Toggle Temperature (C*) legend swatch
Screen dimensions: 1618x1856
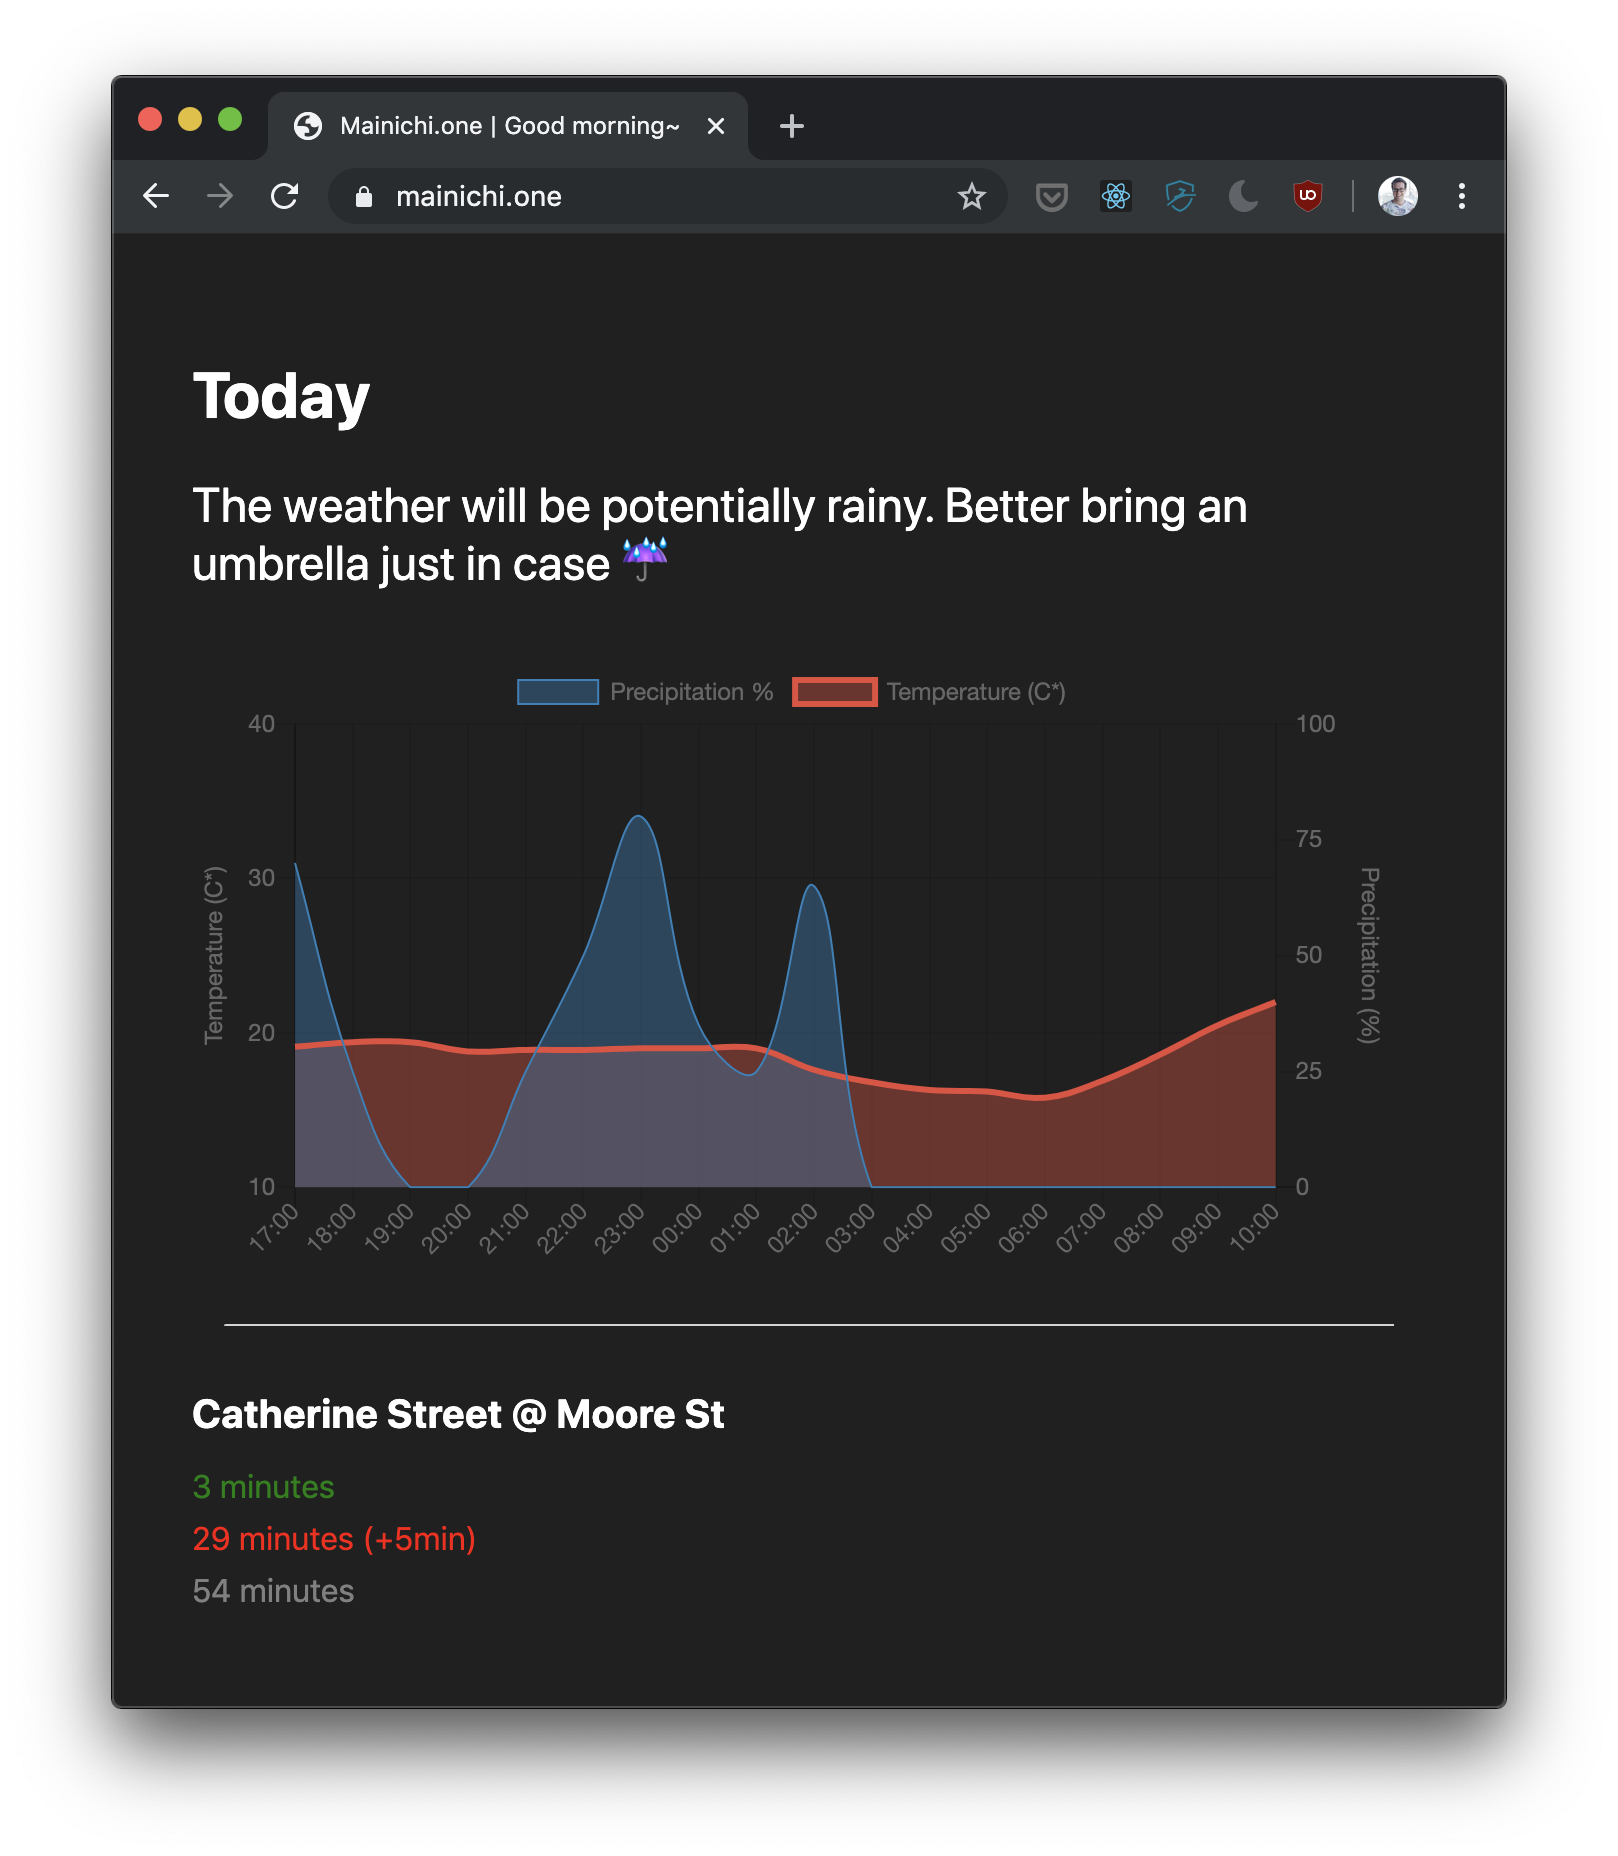(x=835, y=692)
